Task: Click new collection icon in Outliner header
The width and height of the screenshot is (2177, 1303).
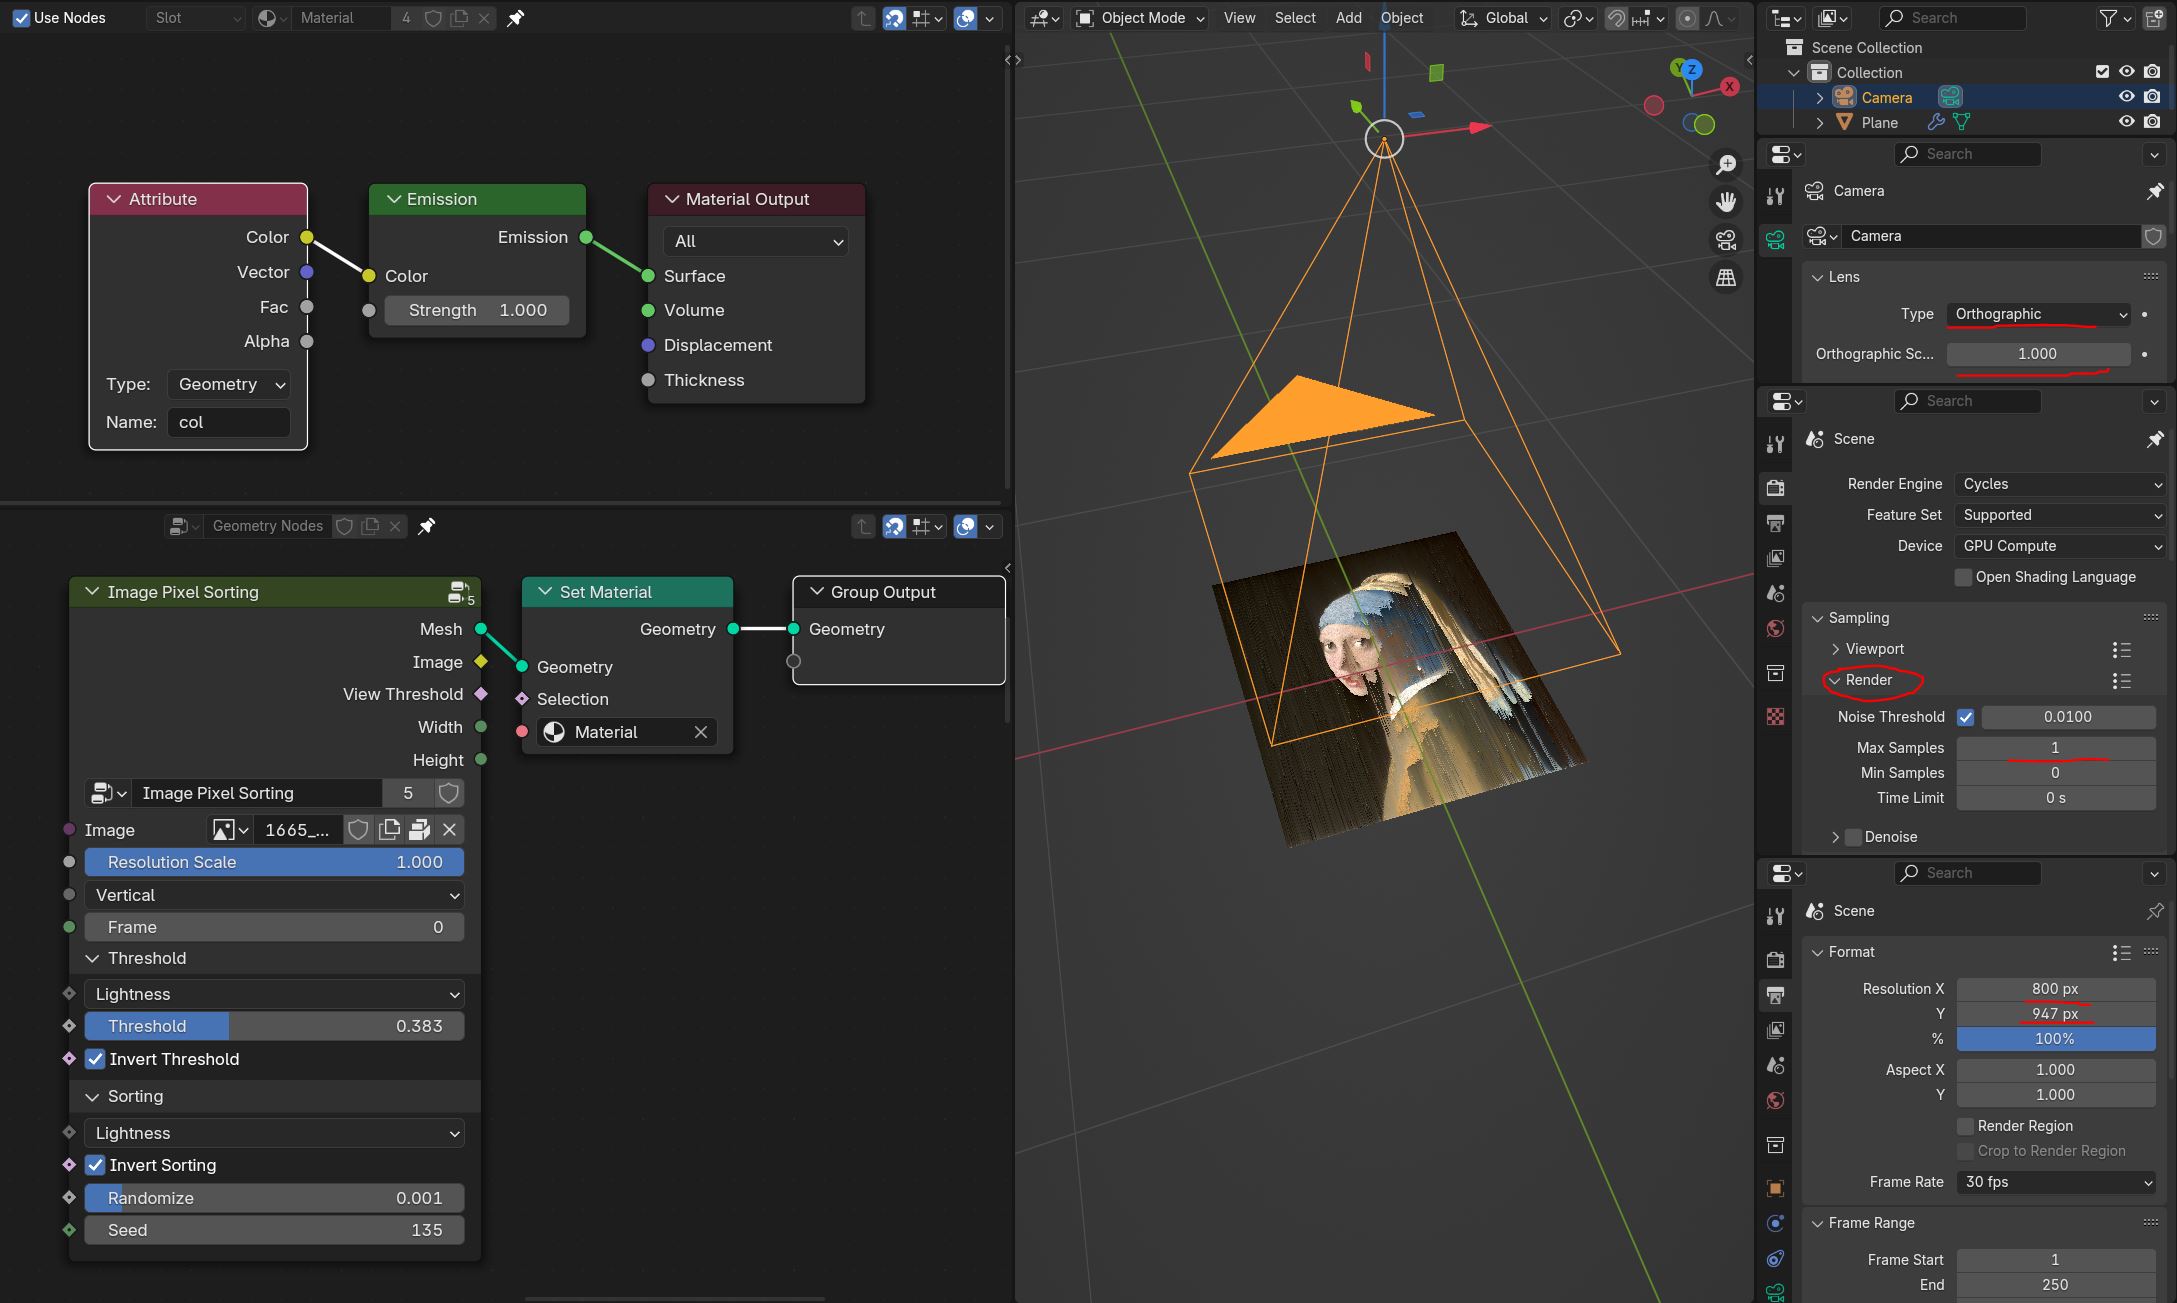Action: tap(2152, 18)
